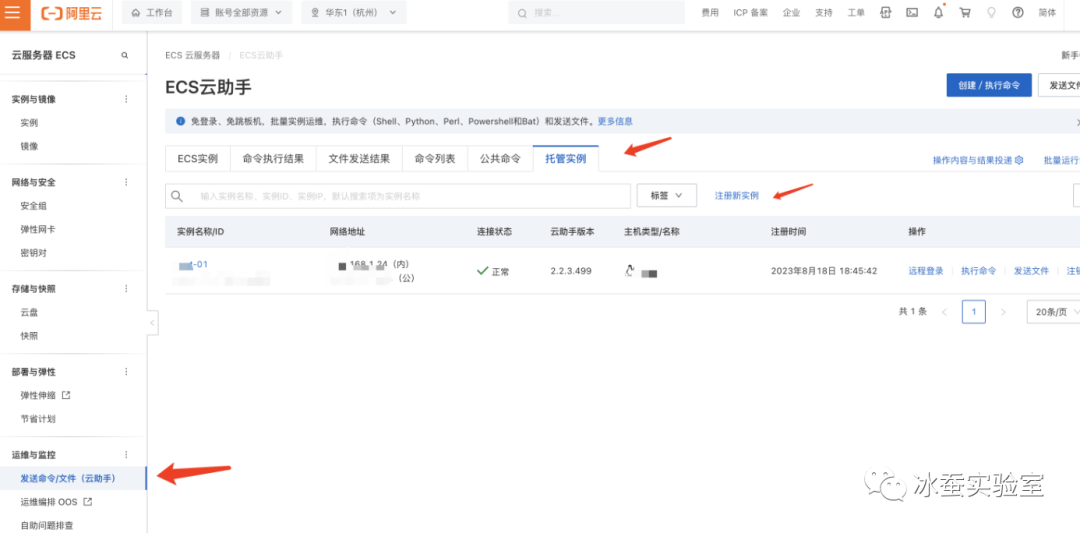
Task: Open 弹性网卡 in sidebar
Action: (38, 229)
